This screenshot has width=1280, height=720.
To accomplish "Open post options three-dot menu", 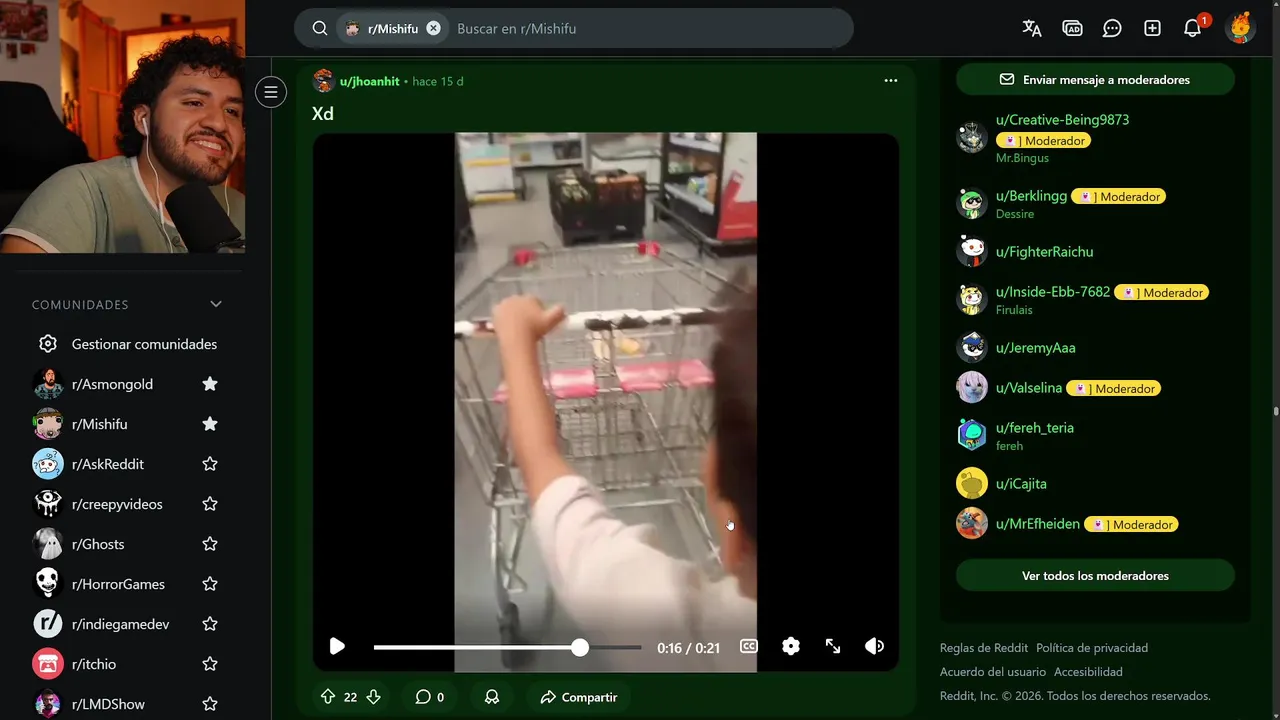I will click(x=891, y=81).
